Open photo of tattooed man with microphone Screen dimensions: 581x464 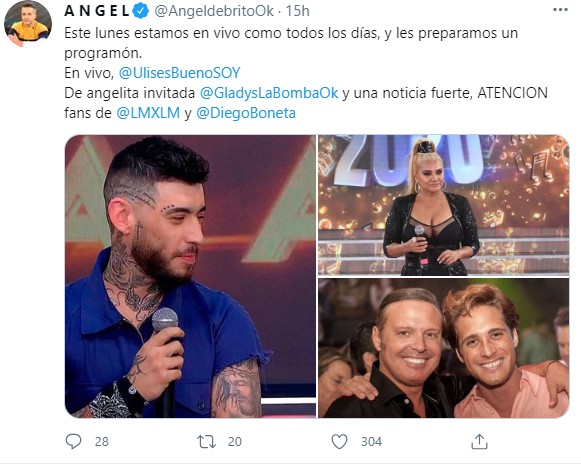(190, 276)
